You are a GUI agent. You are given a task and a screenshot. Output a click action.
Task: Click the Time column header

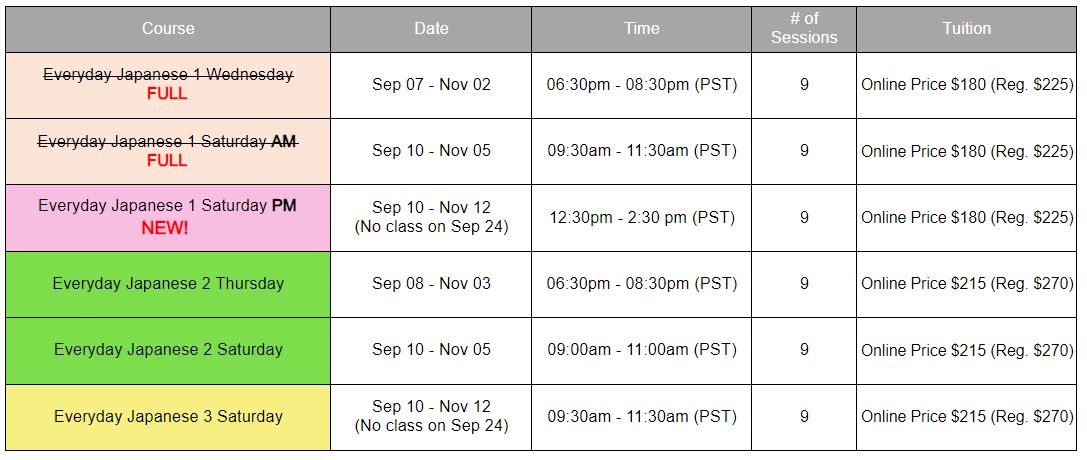(641, 29)
